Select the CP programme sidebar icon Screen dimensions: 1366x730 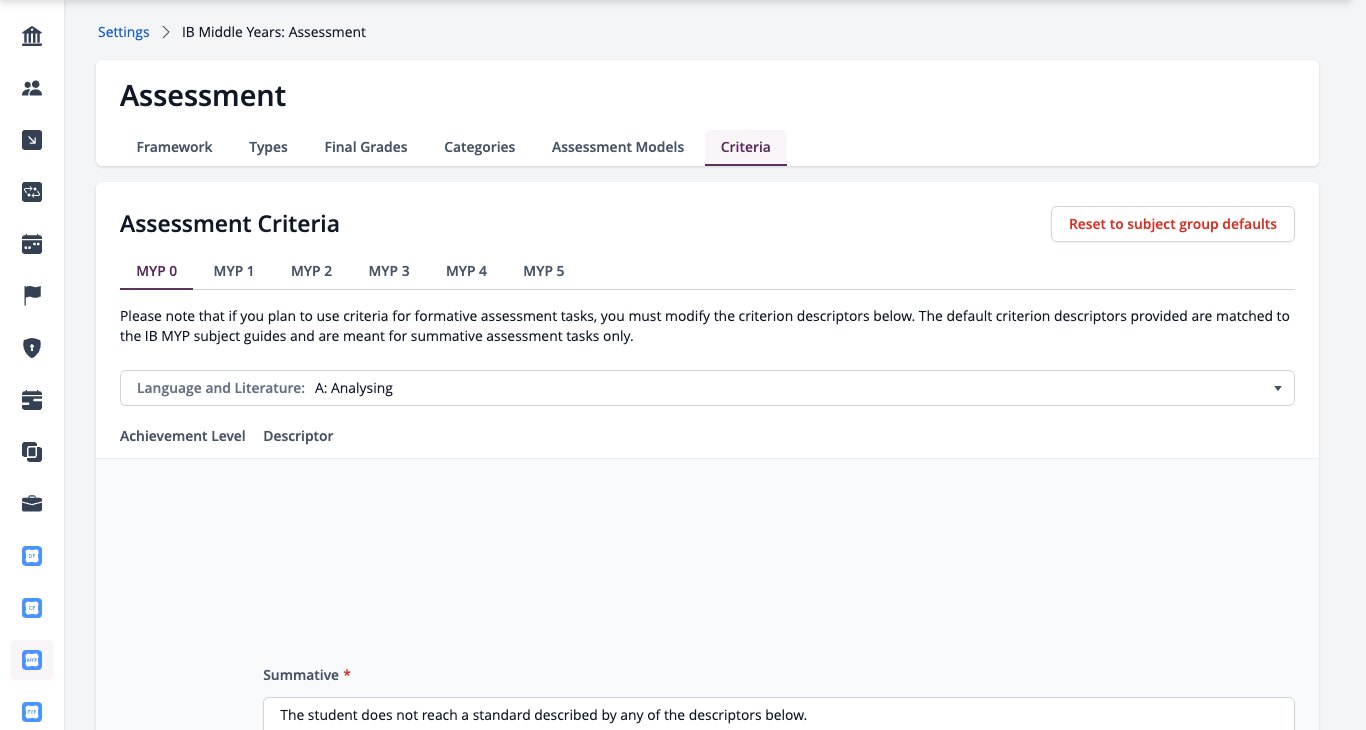coord(32,608)
